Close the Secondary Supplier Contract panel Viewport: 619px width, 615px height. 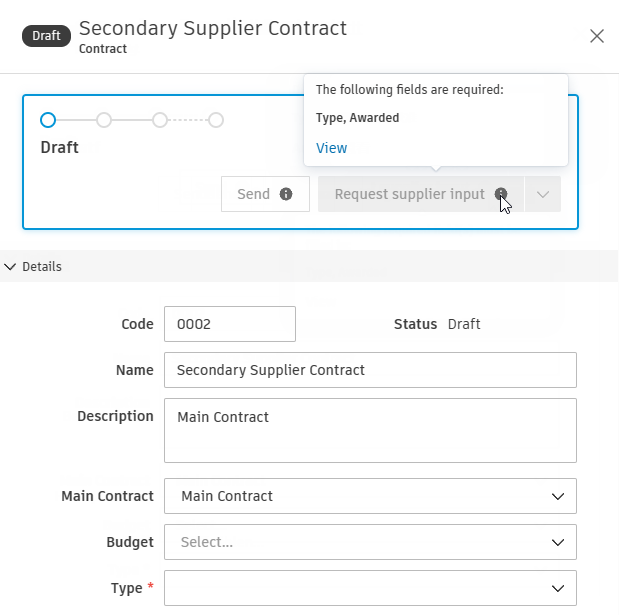click(597, 37)
